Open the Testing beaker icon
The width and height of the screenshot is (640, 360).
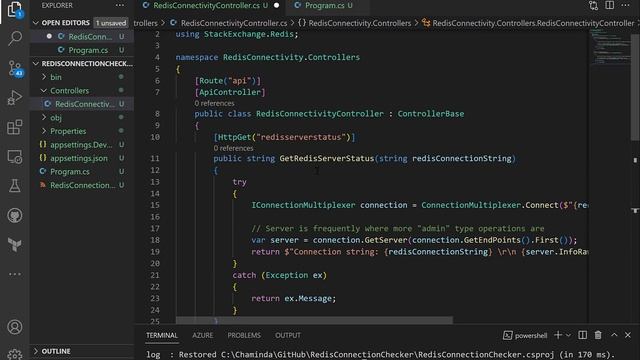(x=15, y=186)
